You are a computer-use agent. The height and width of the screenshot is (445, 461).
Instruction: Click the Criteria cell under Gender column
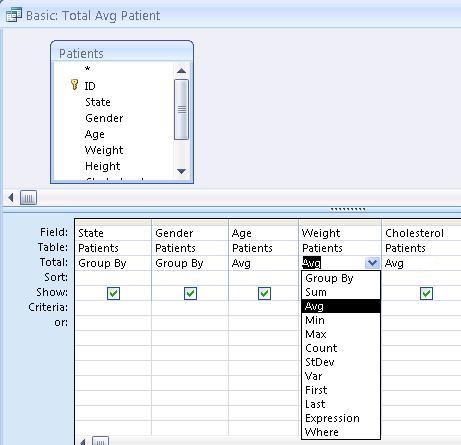click(x=190, y=308)
